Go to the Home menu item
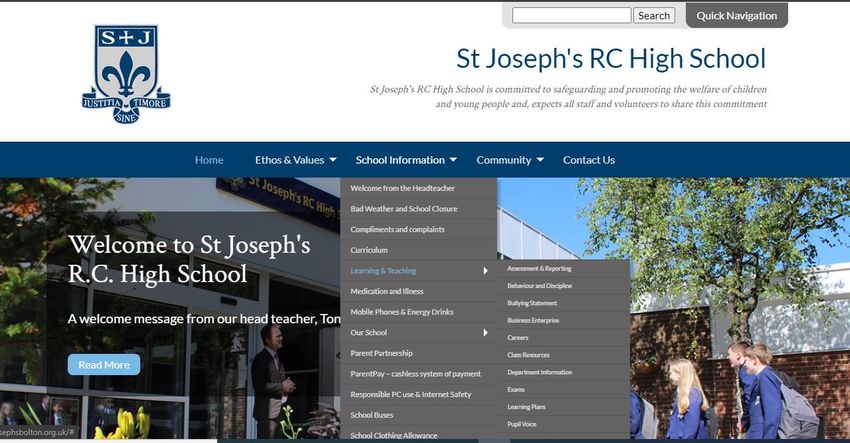Screen dimensions: 850x443 click(209, 160)
